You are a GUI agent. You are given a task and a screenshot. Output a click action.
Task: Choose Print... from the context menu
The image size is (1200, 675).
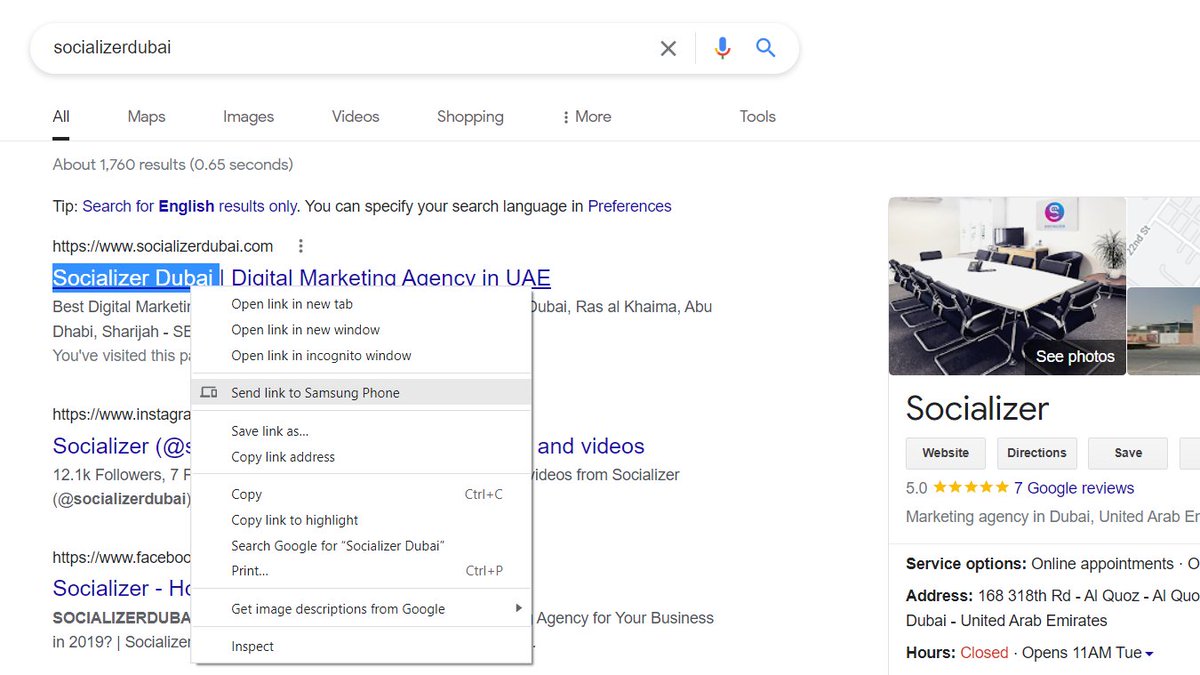click(x=361, y=571)
